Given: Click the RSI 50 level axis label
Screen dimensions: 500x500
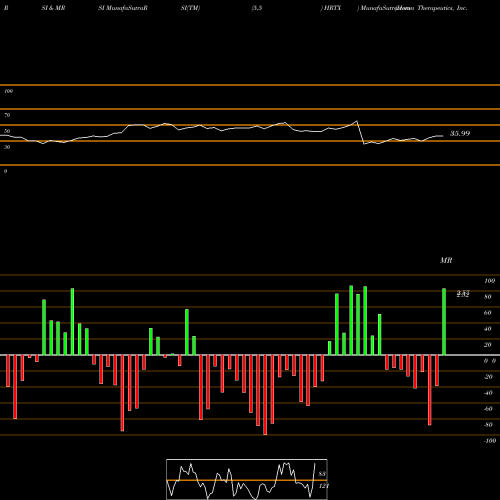Looking at the screenshot, I should click(7, 131).
